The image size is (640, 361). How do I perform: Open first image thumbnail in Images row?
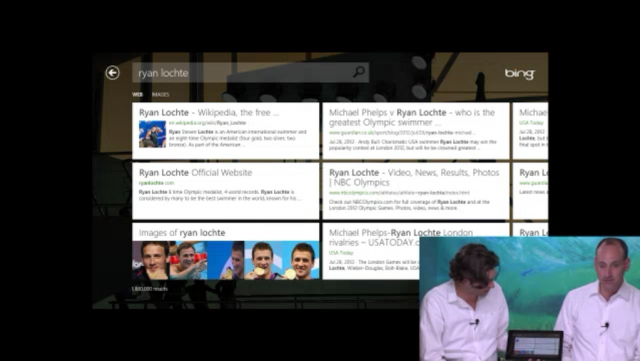[x=151, y=260]
